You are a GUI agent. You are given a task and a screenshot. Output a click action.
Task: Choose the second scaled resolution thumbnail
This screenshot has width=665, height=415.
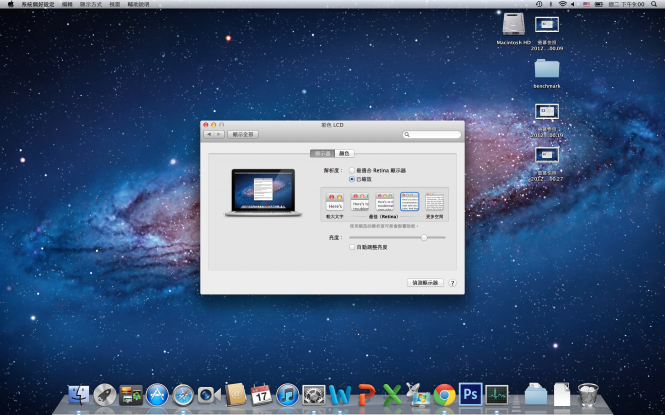point(360,202)
